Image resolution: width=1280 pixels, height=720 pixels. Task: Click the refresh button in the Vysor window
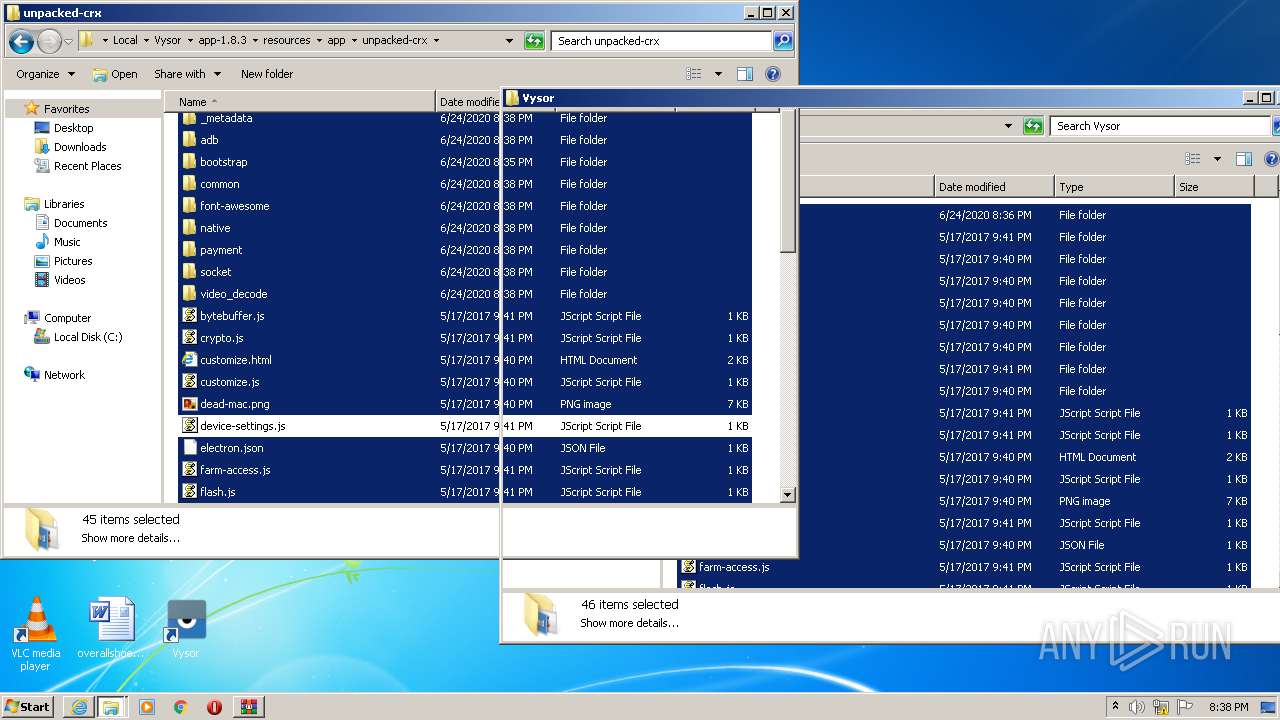tap(1033, 126)
